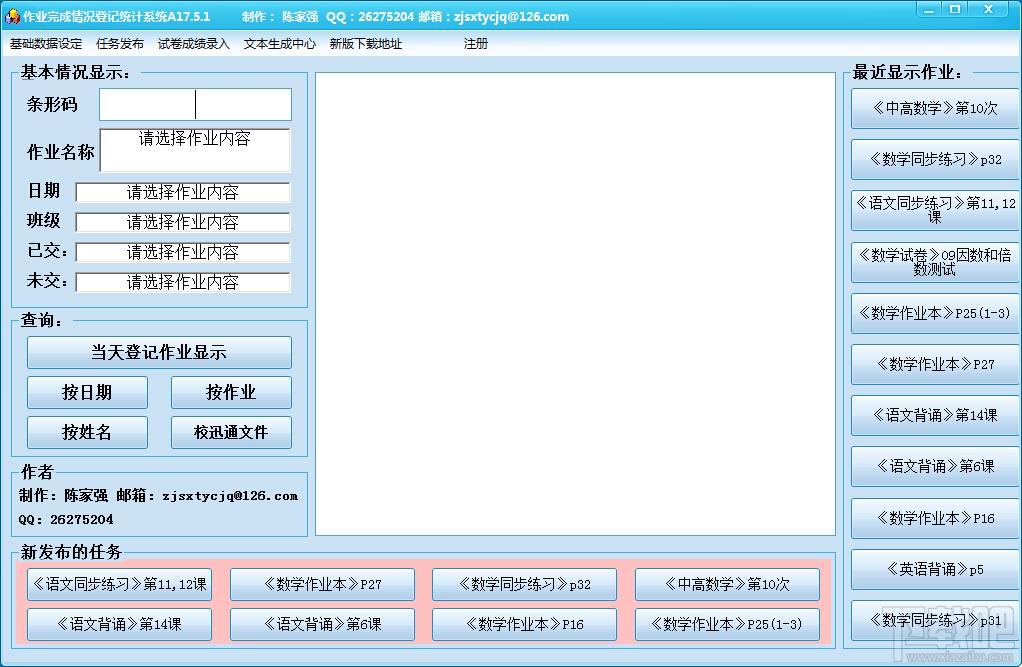Click the app icon in title bar

(12, 16)
